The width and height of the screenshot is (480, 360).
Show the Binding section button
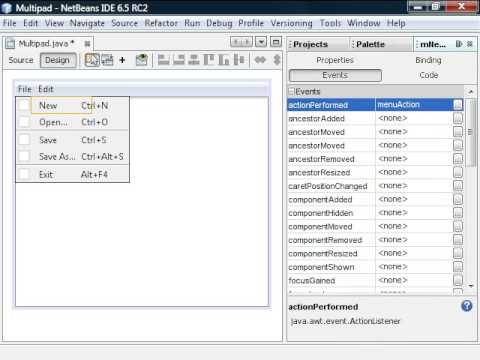coord(428,60)
